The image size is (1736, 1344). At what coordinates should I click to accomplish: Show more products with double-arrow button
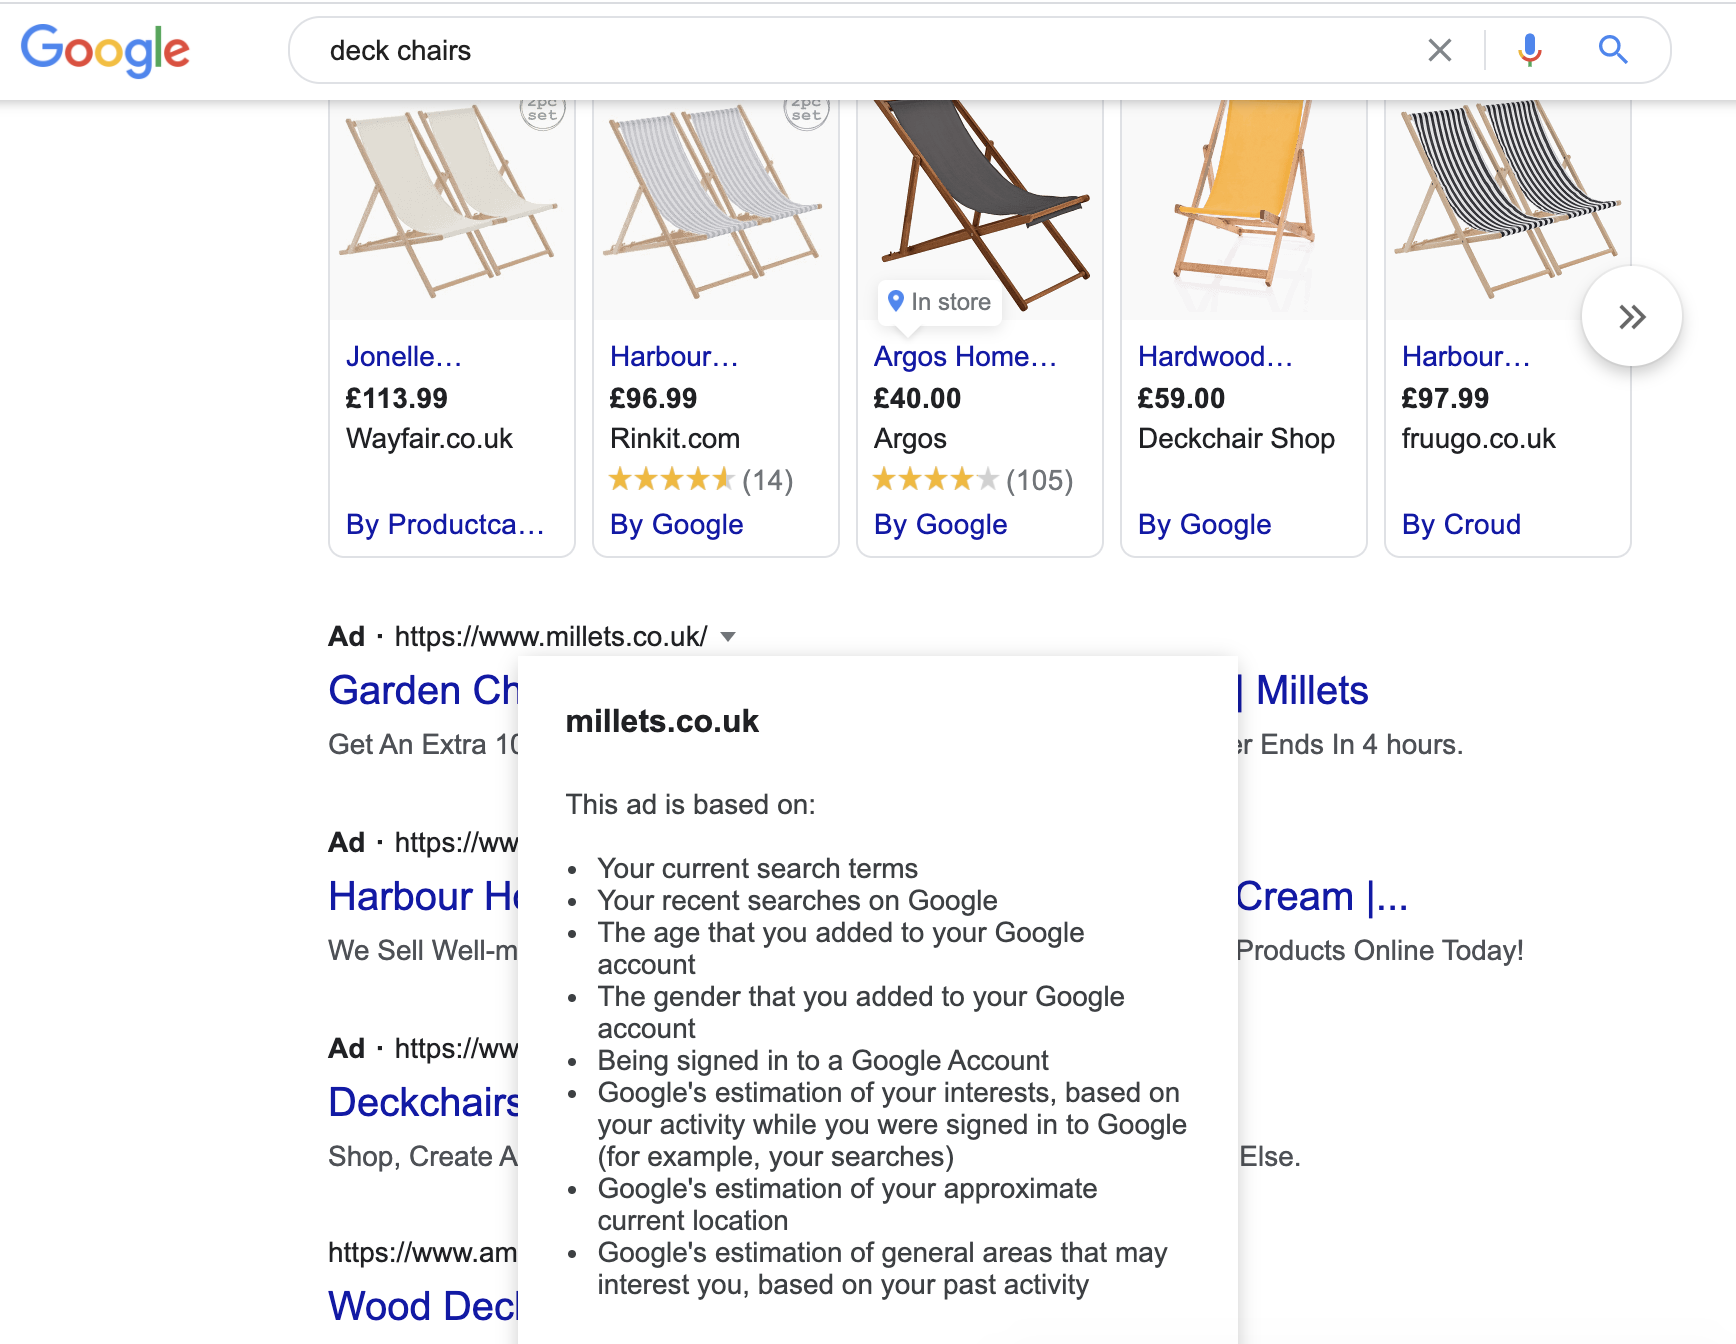pos(1631,317)
